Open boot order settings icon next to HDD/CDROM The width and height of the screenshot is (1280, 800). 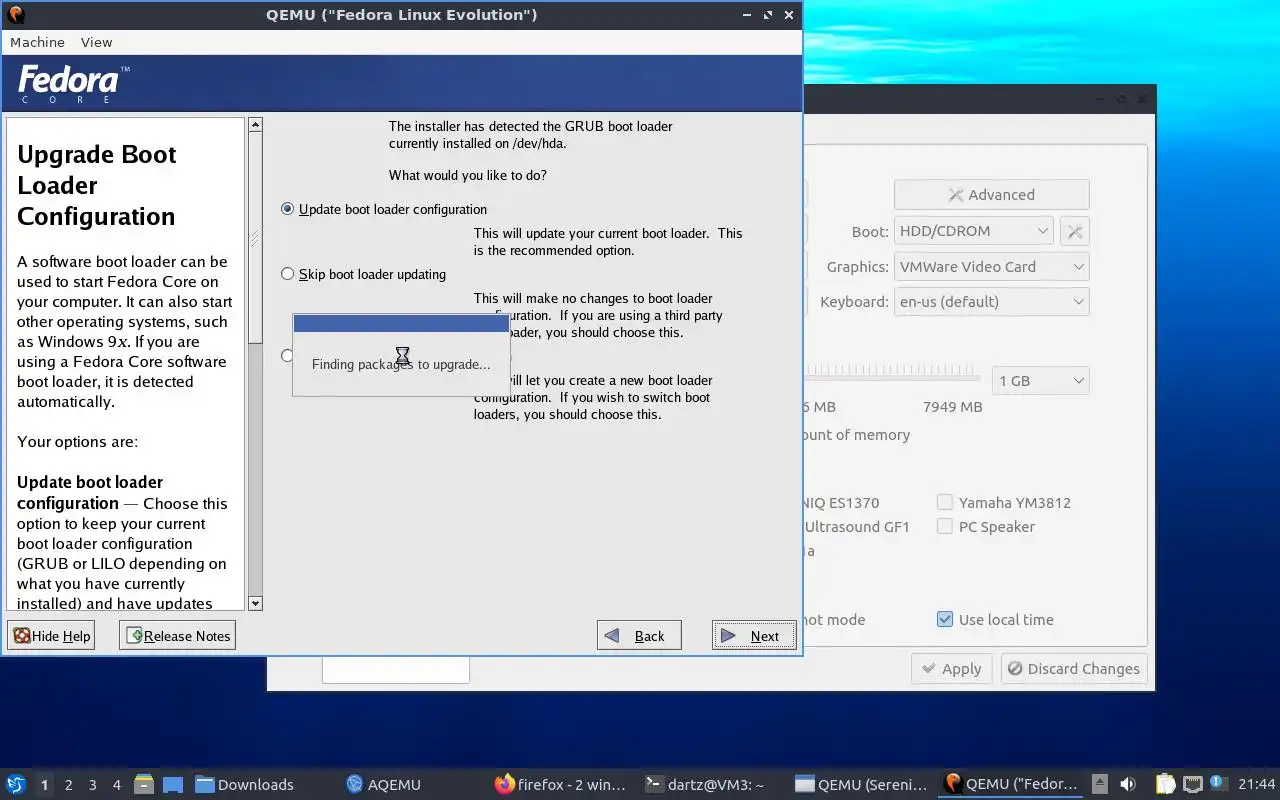[x=1075, y=231]
